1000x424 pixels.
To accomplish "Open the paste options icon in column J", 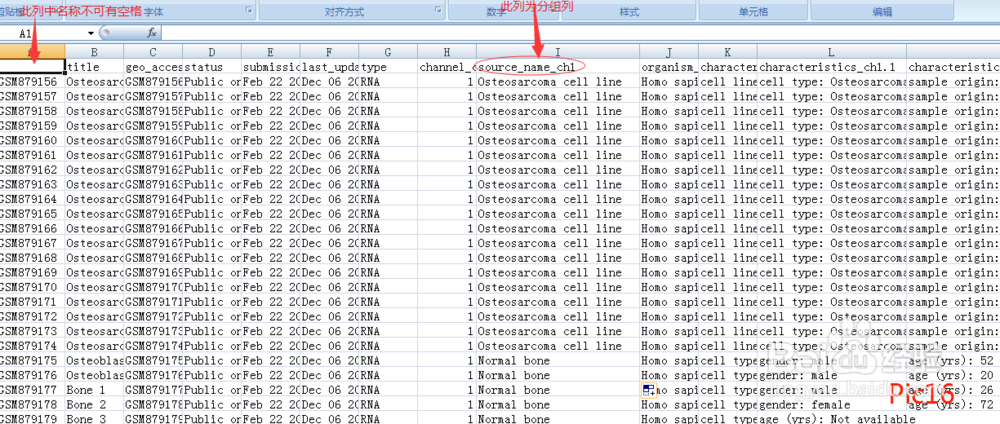I will [648, 390].
